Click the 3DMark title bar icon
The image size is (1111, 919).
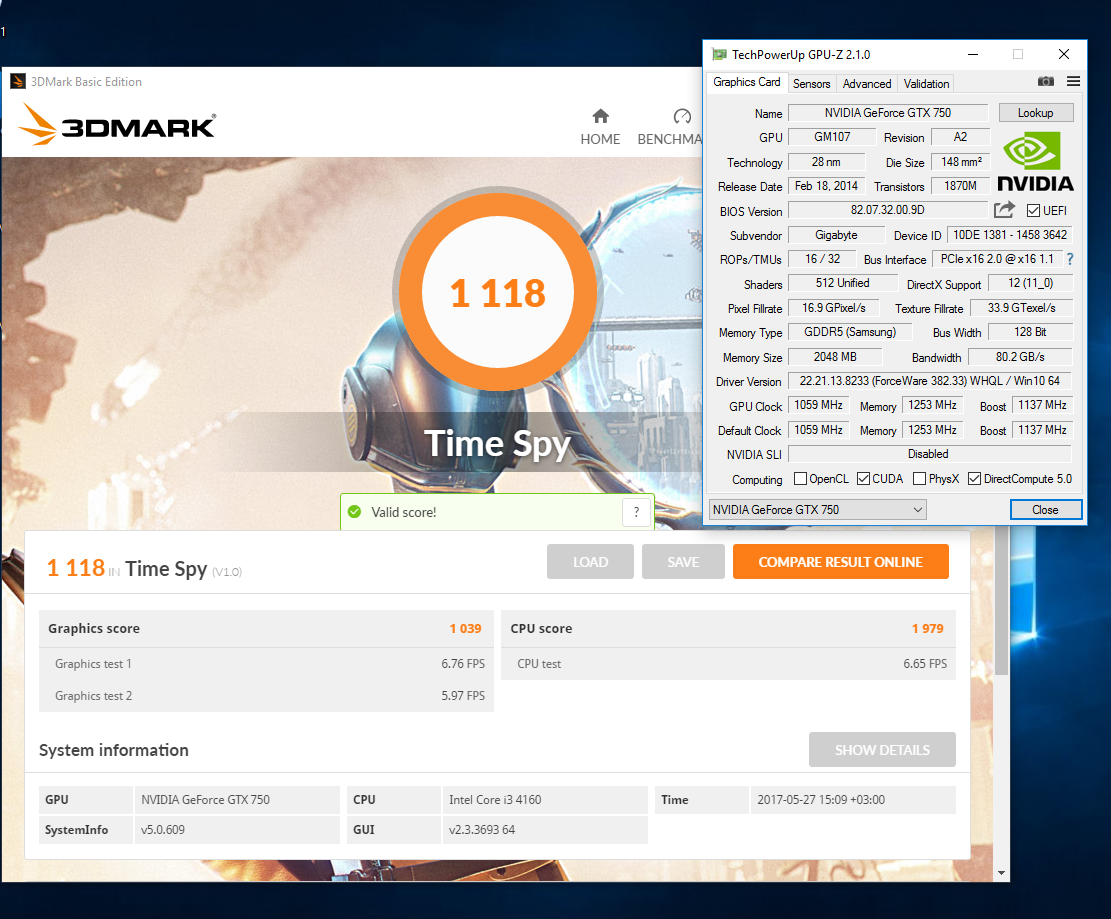coord(18,81)
